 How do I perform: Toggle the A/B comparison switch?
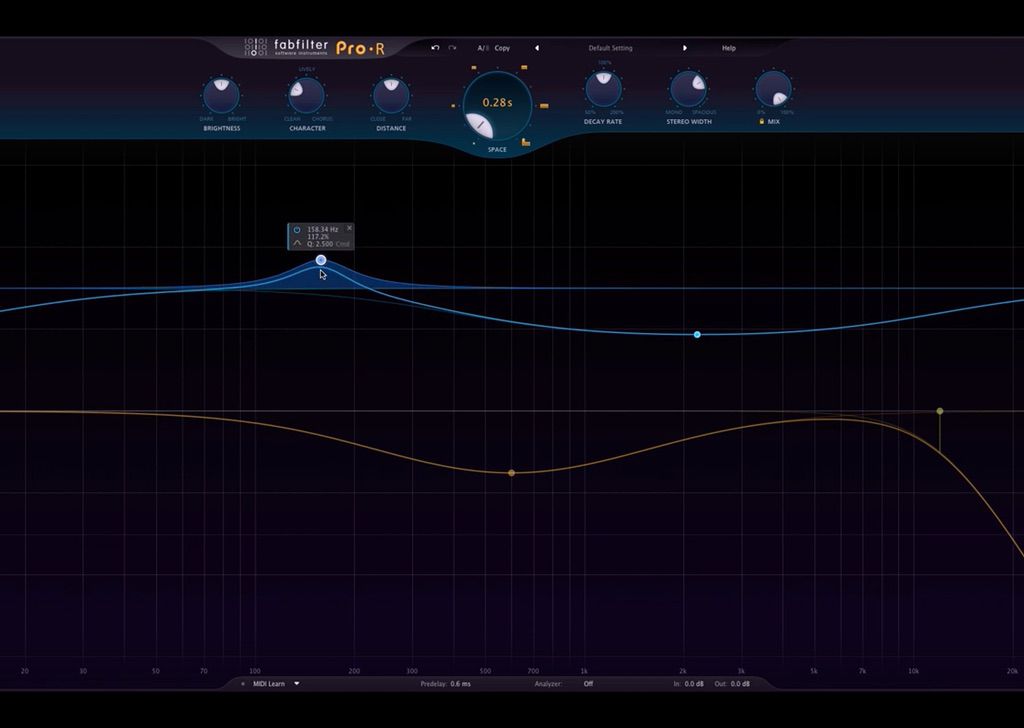[x=483, y=48]
